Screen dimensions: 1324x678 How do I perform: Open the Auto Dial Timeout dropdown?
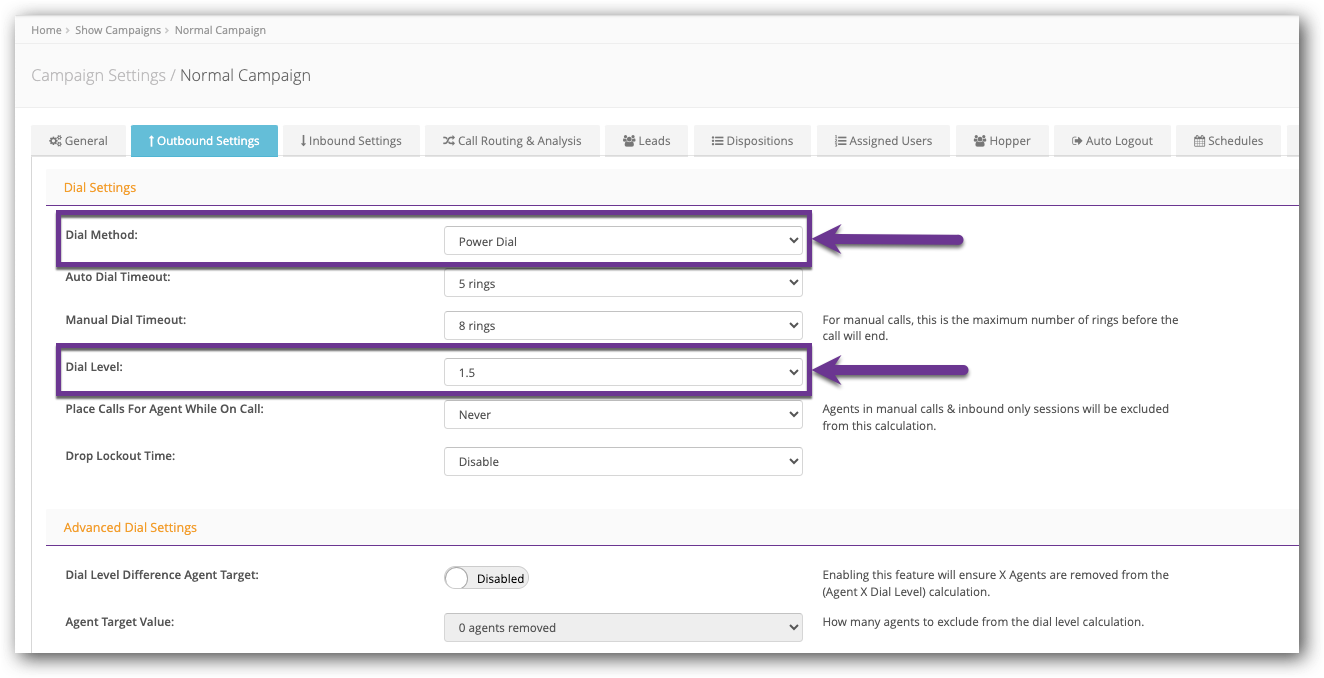[x=622, y=283]
